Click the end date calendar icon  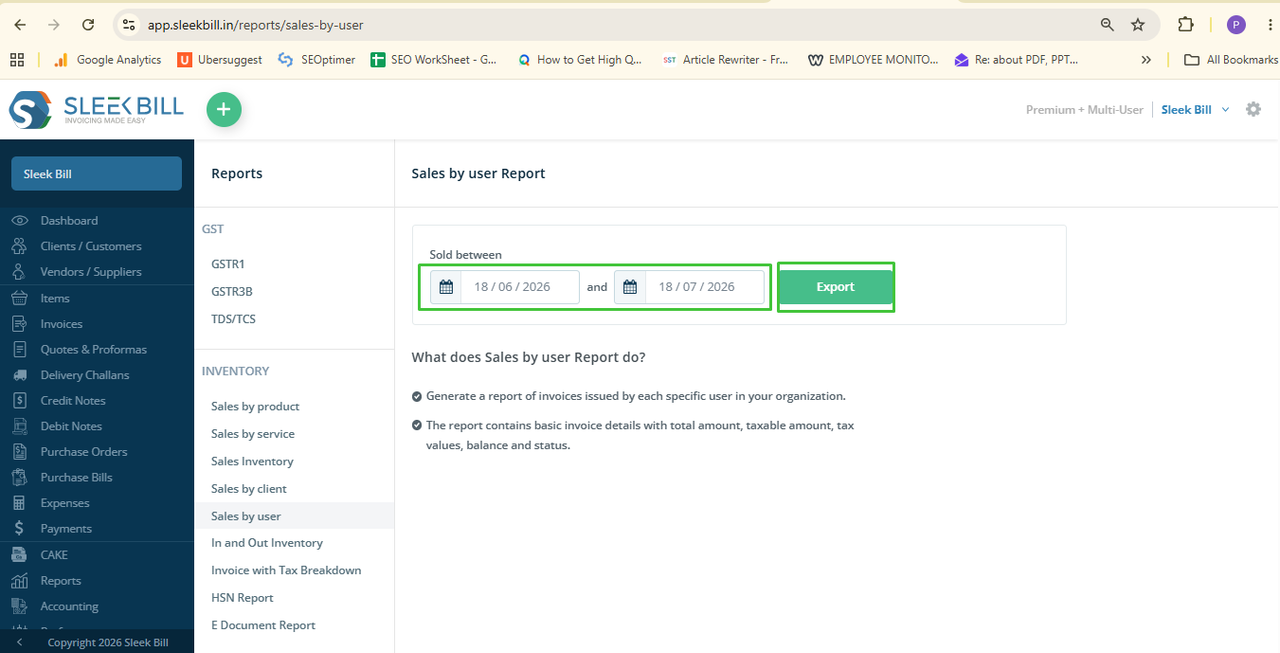click(x=630, y=287)
